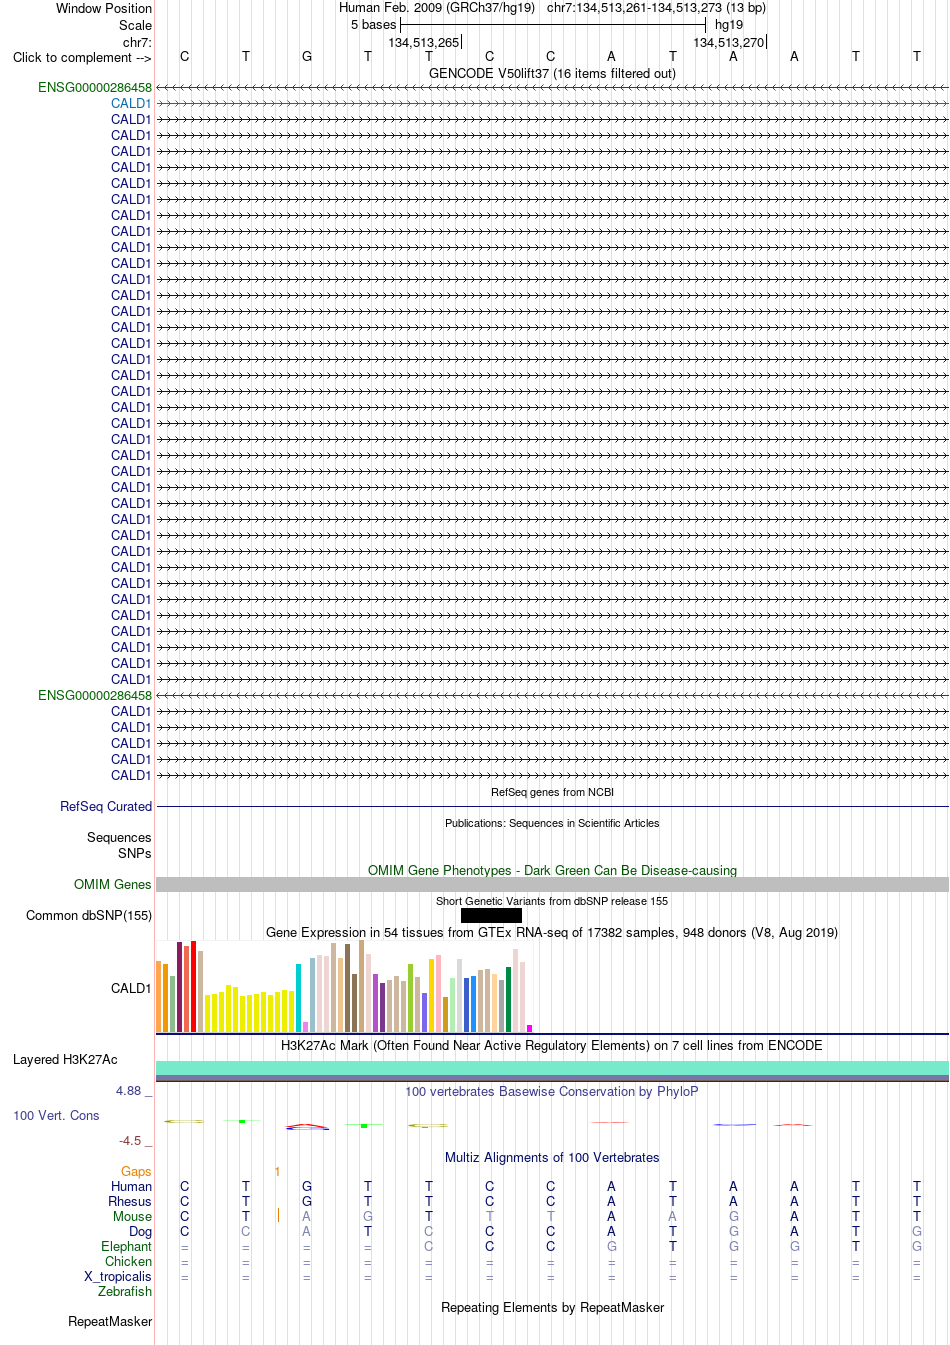The width and height of the screenshot is (950, 1345).
Task: Click the orange Gaps row label
Action: [x=136, y=1171]
